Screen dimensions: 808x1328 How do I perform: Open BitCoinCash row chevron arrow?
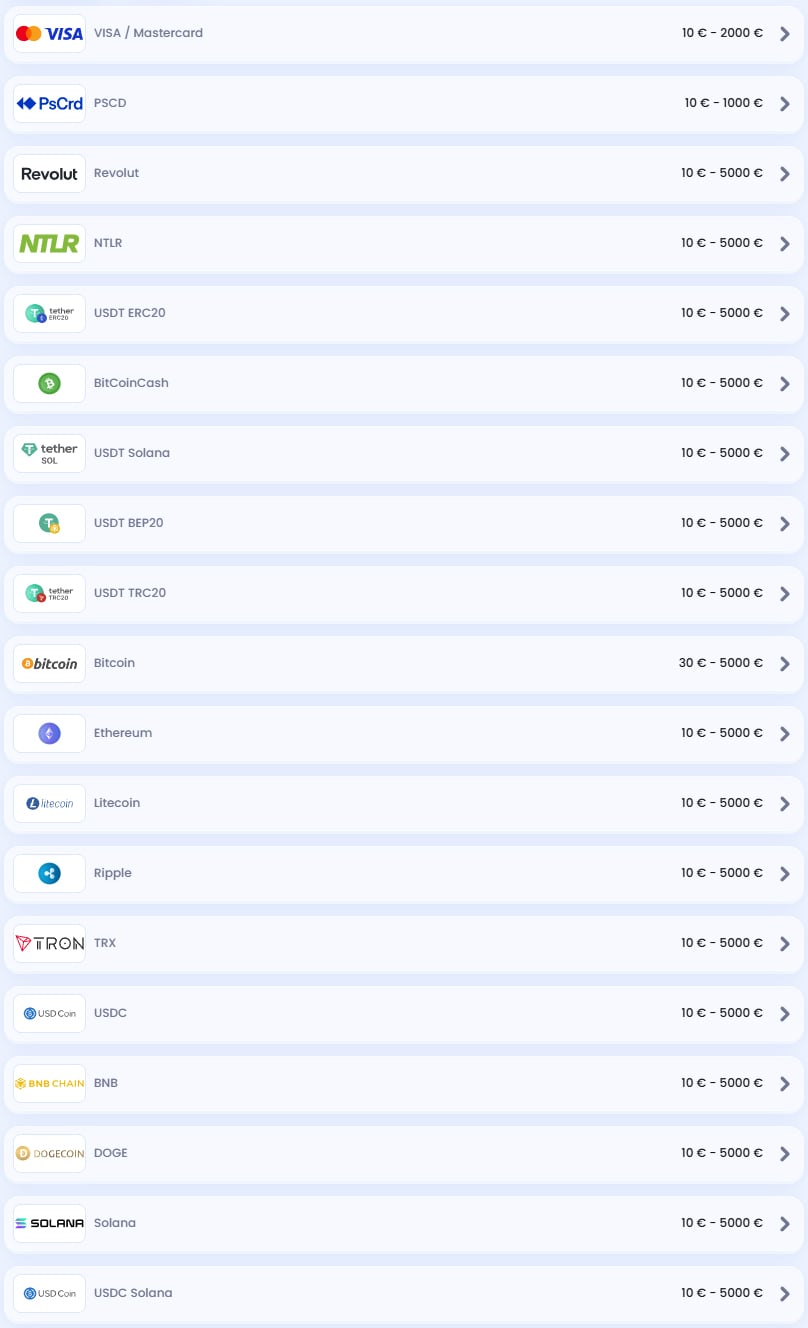coord(785,384)
